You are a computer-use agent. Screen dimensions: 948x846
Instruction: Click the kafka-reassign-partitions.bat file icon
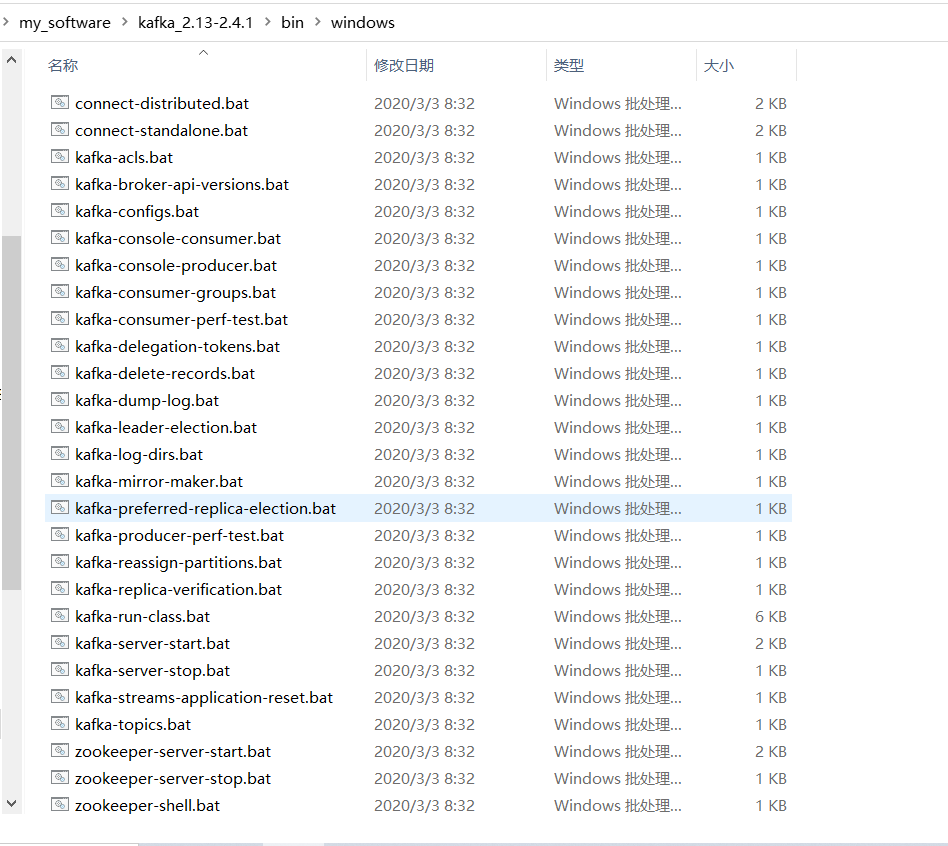(x=59, y=562)
